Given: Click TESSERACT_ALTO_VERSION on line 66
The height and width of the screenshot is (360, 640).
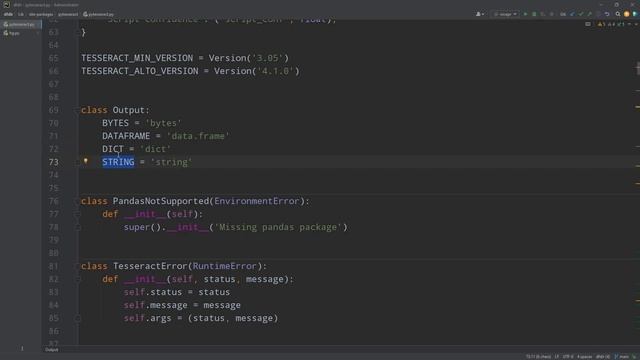Looking at the screenshot, I should [140, 71].
